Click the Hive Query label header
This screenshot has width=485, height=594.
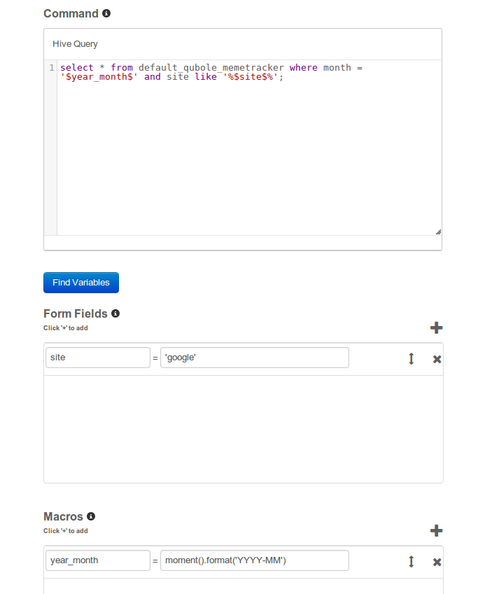pyautogui.click(x=75, y=44)
